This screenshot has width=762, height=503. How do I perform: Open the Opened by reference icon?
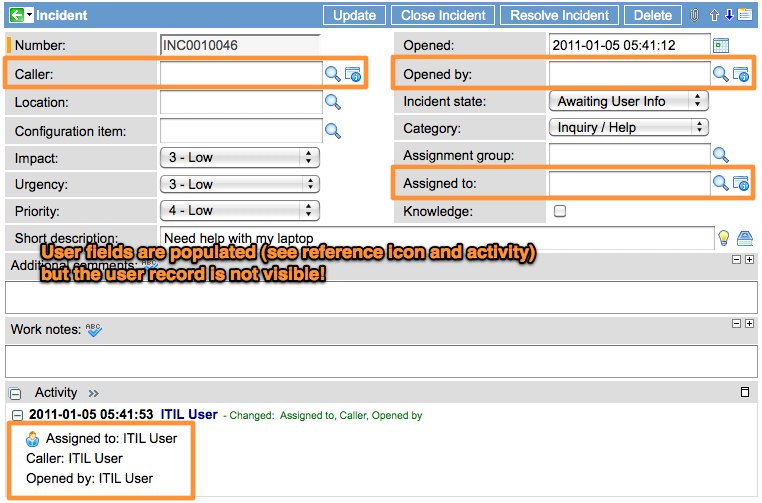(x=741, y=74)
